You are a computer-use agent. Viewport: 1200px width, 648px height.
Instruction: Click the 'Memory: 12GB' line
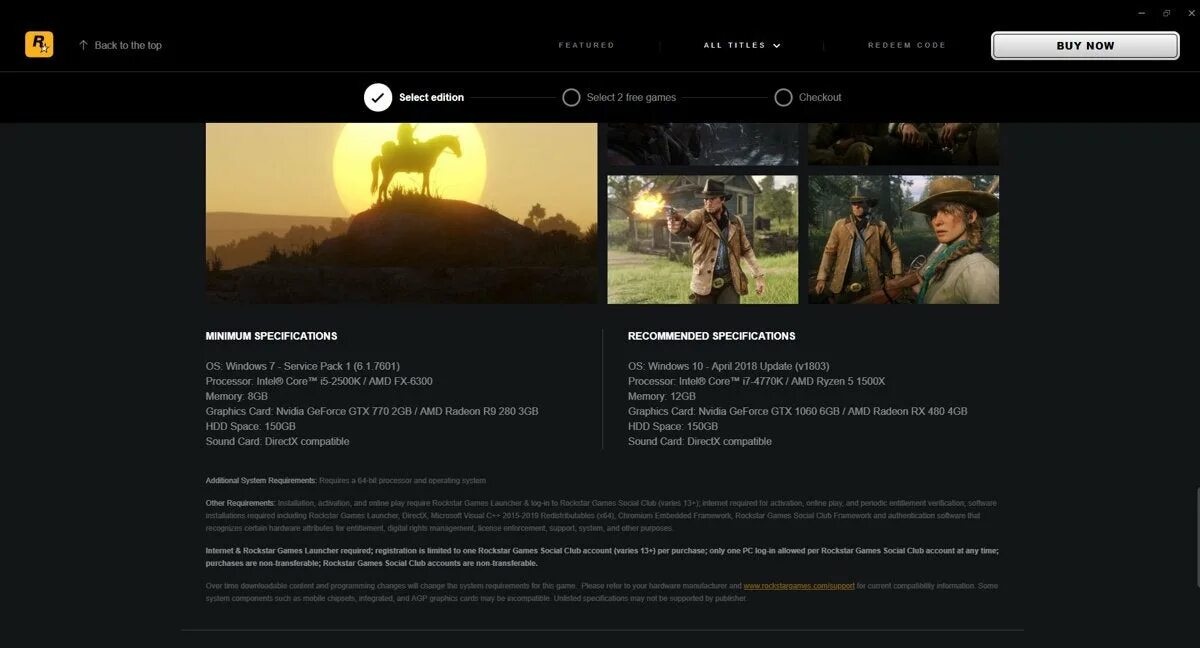(661, 396)
